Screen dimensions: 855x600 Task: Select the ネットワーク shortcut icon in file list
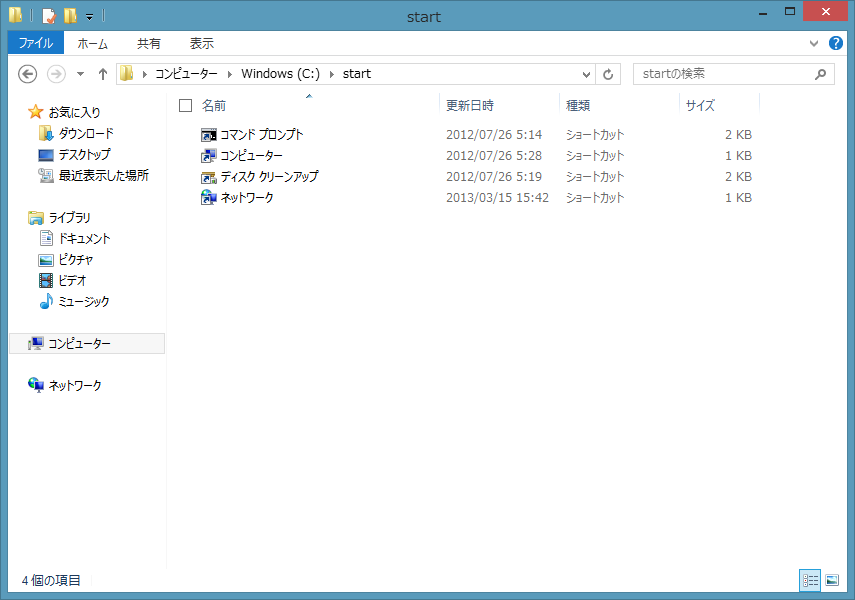208,197
